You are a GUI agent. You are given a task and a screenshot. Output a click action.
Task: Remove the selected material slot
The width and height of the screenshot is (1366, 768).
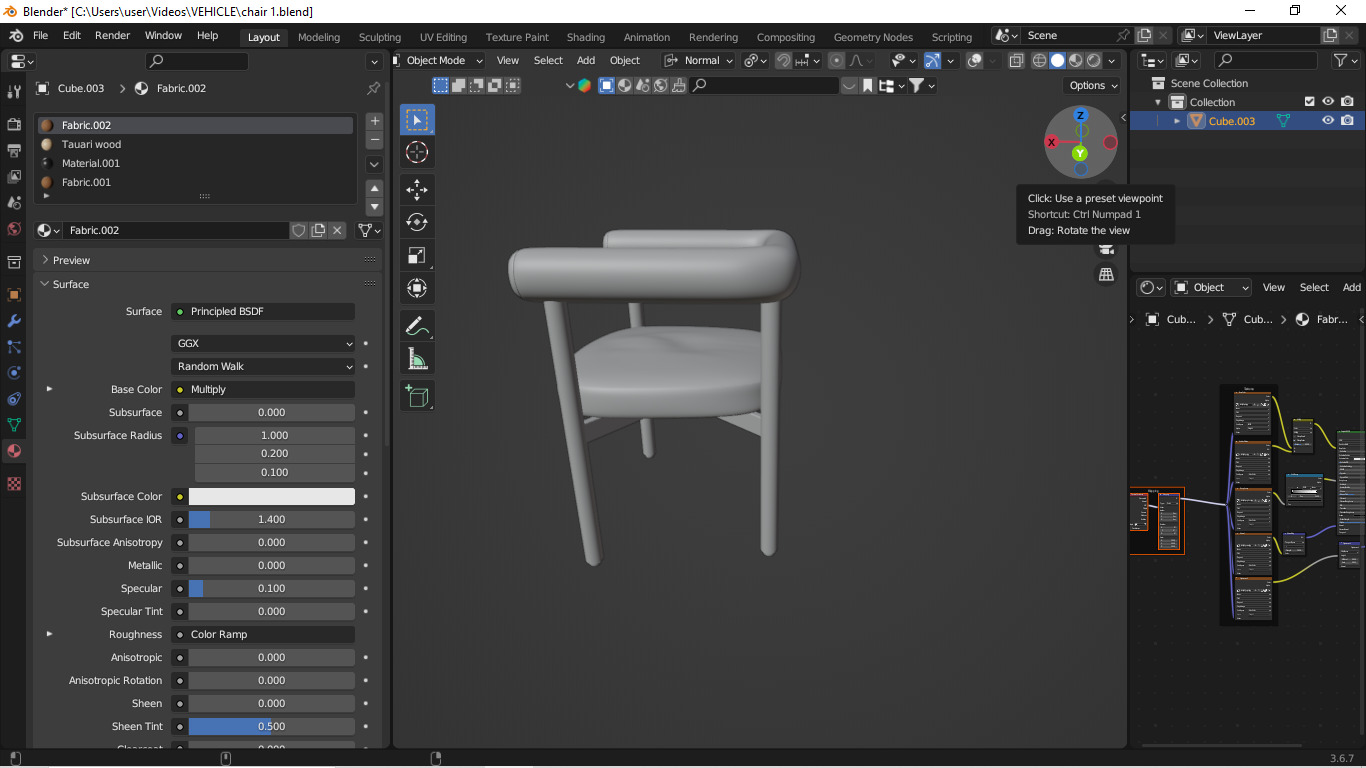(375, 140)
